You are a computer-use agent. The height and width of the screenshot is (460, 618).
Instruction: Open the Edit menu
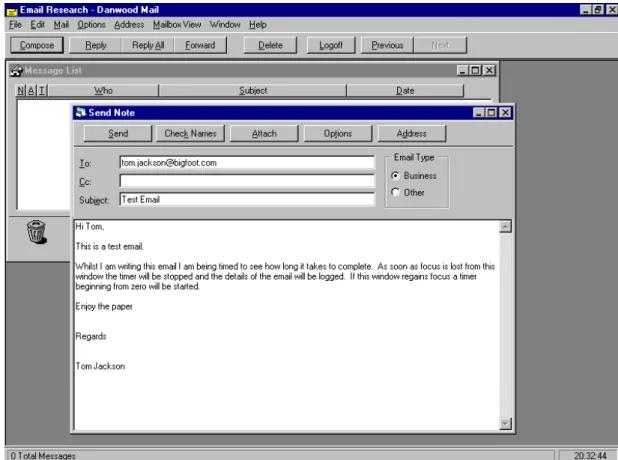point(37,25)
